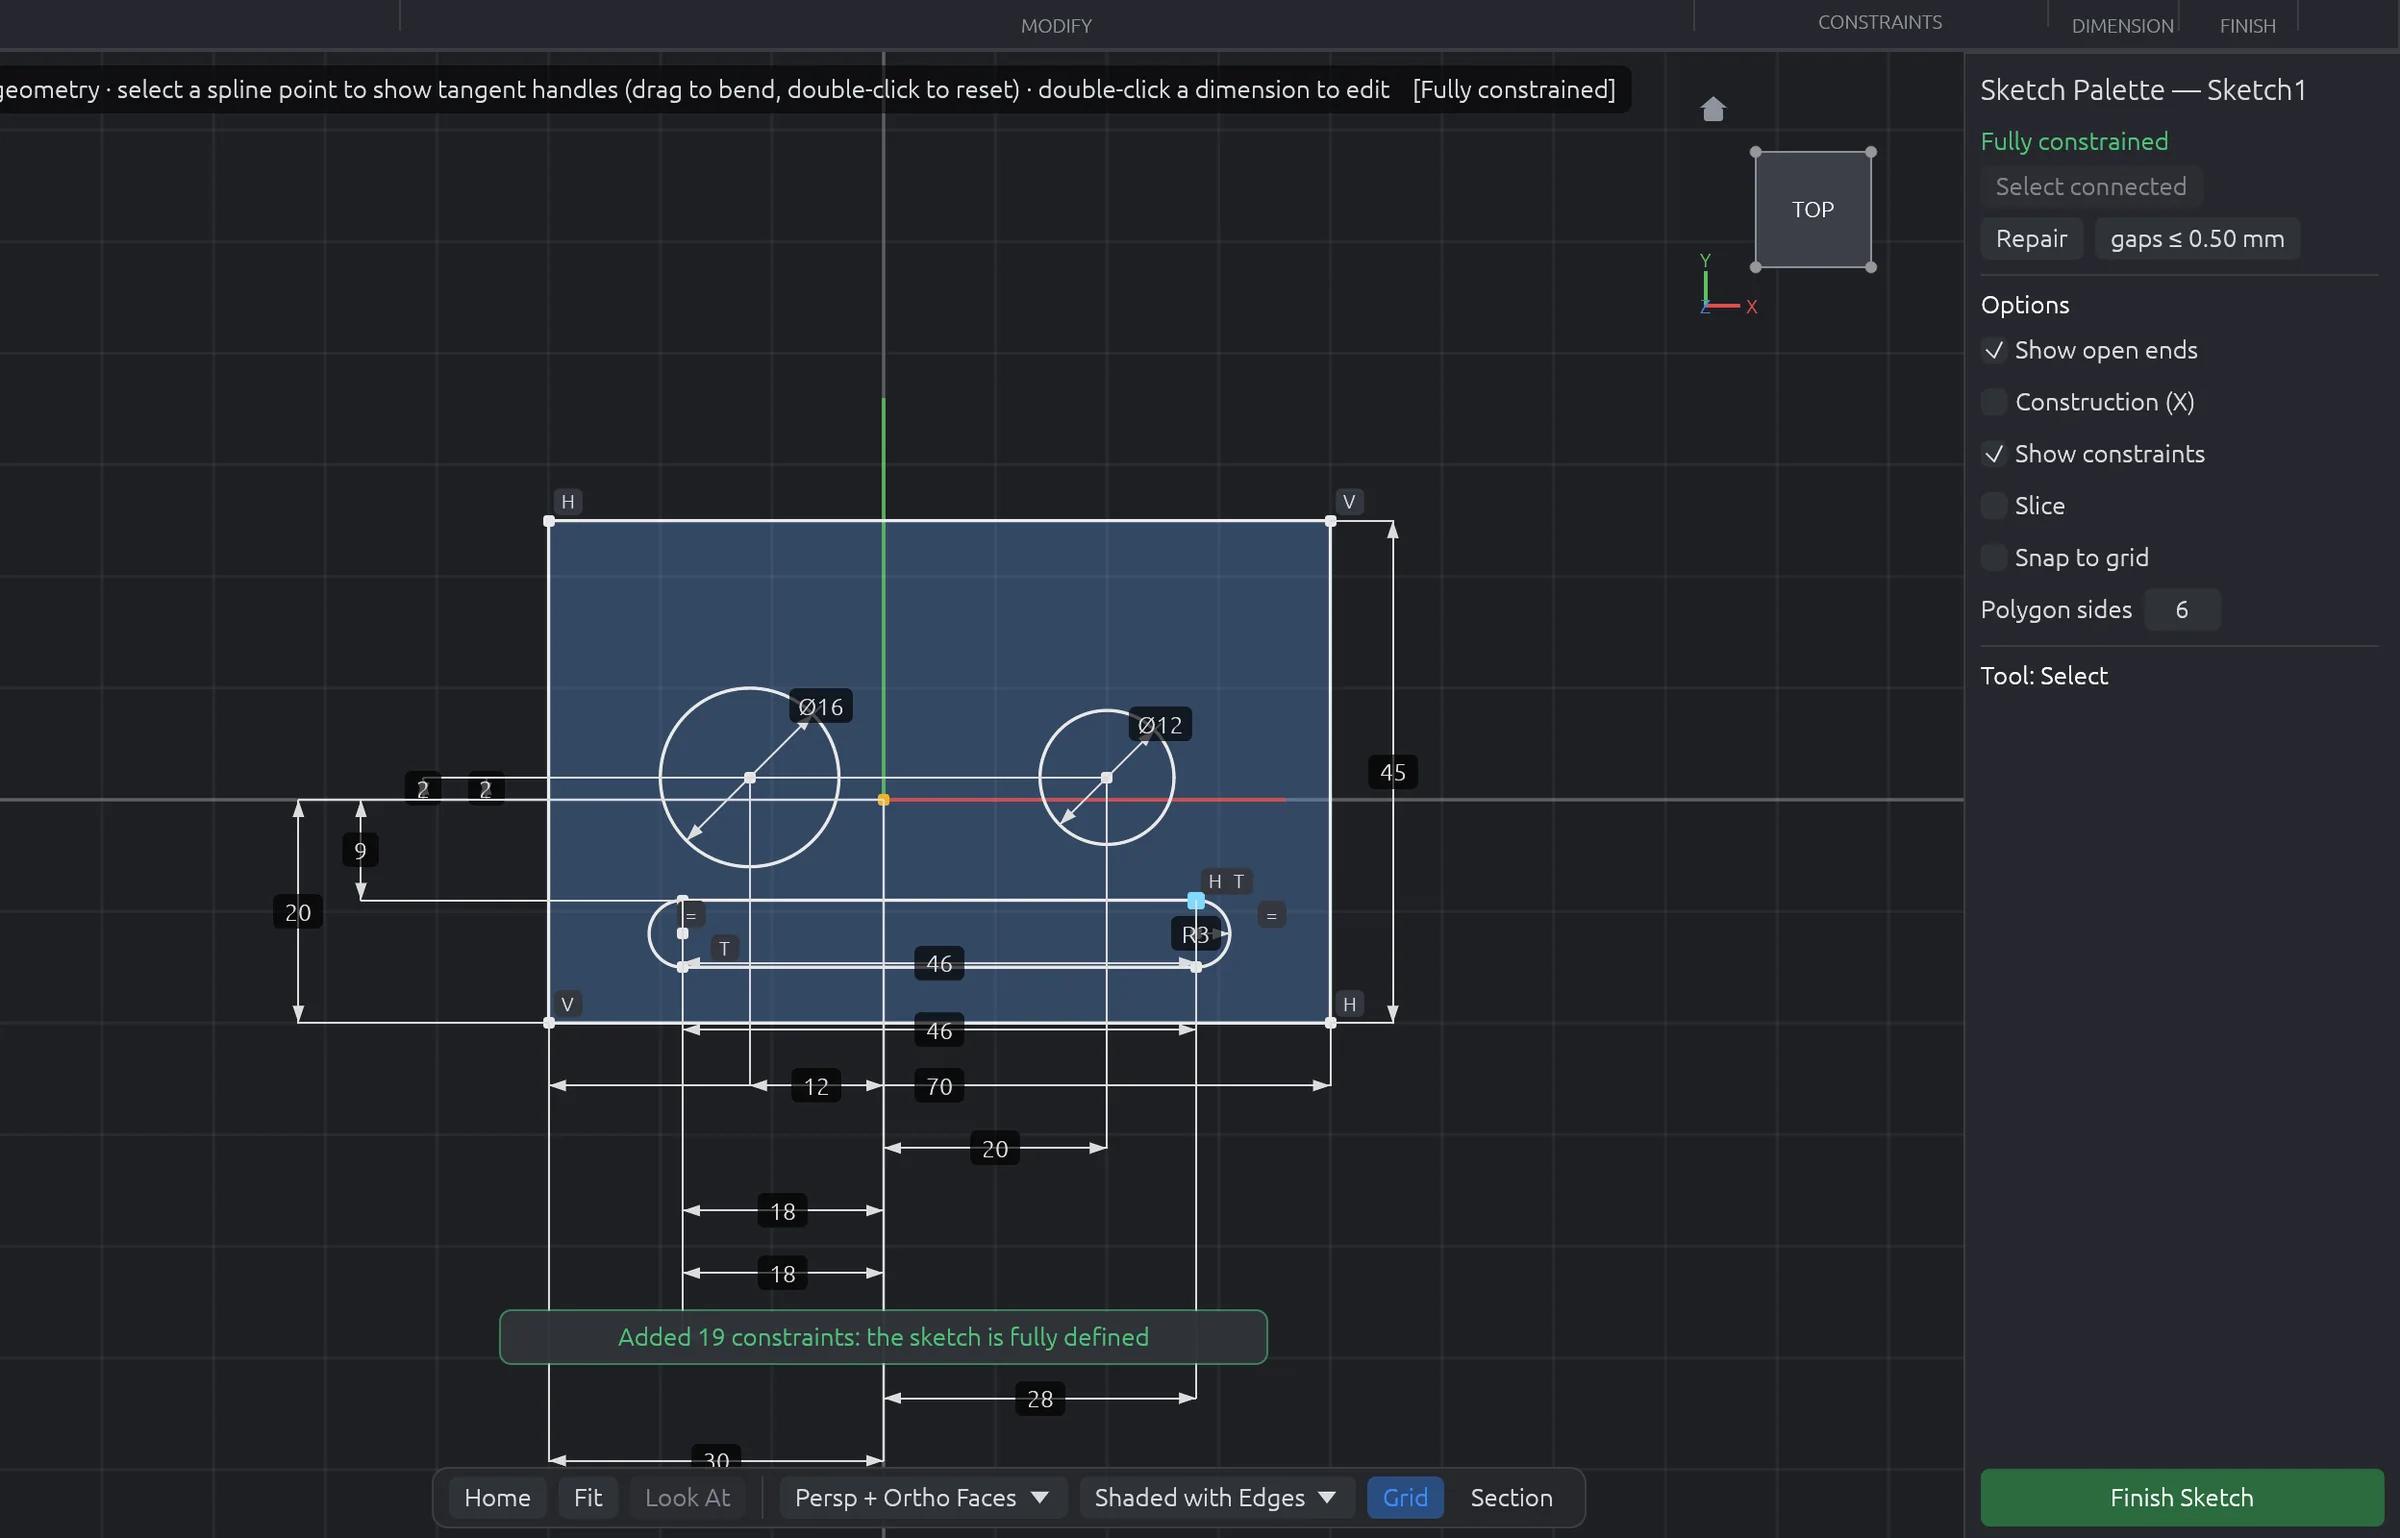Screen dimensions: 2400x1538
Task: Click the Fully constrained status text
Action: click(x=2074, y=141)
